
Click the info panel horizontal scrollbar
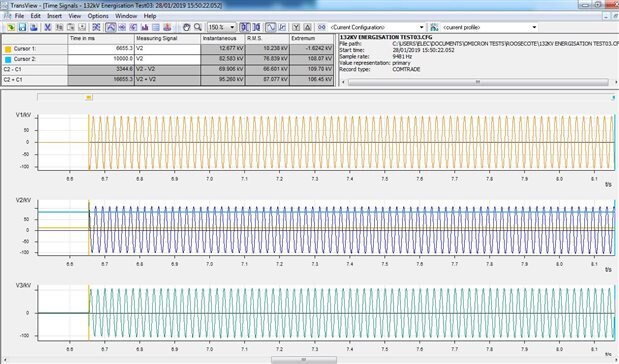click(x=478, y=82)
